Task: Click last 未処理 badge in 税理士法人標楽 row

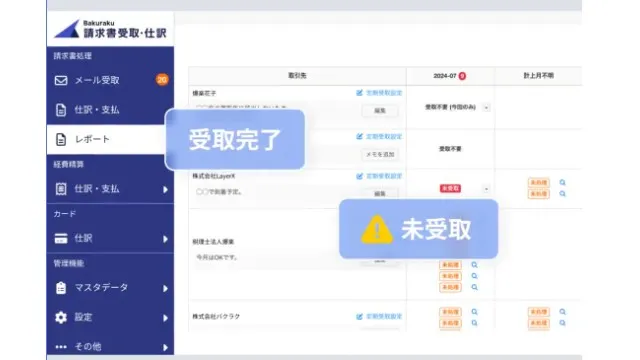Action: pos(450,287)
